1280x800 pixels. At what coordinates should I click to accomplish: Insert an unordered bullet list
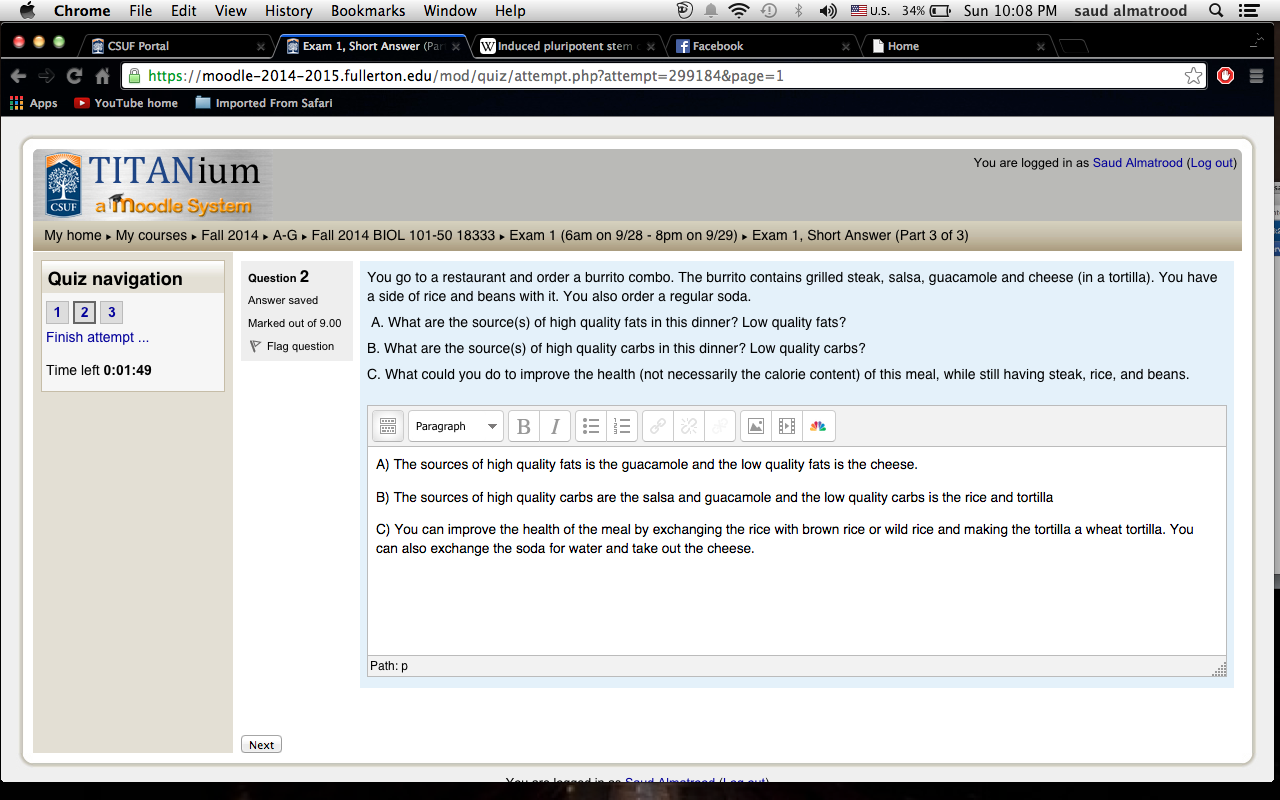click(x=591, y=427)
